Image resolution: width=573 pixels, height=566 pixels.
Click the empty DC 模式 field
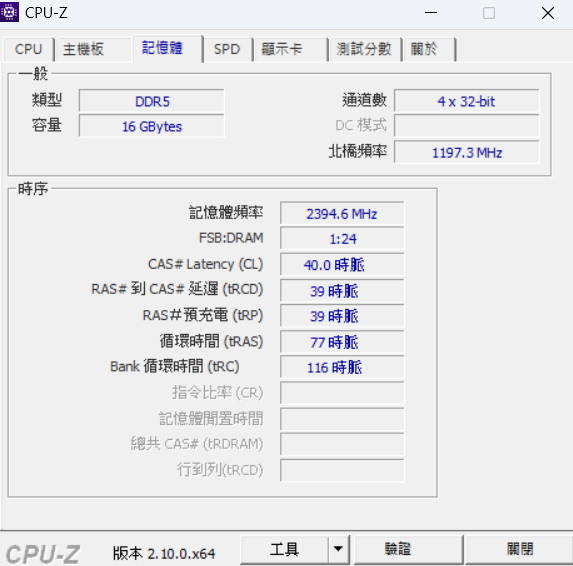pyautogui.click(x=466, y=126)
